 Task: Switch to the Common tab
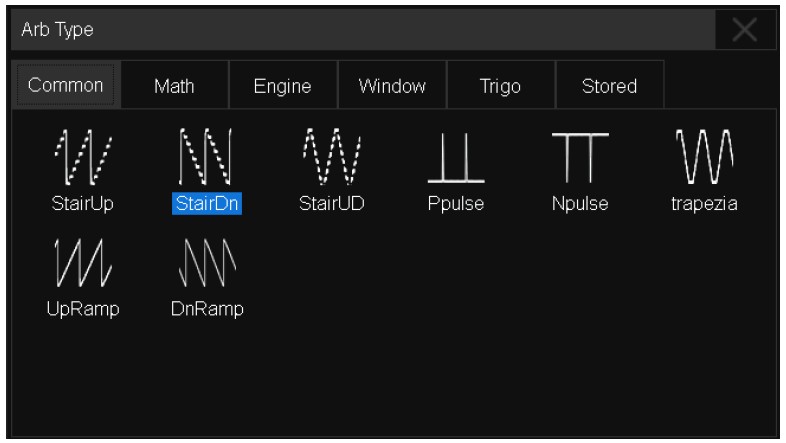[66, 86]
